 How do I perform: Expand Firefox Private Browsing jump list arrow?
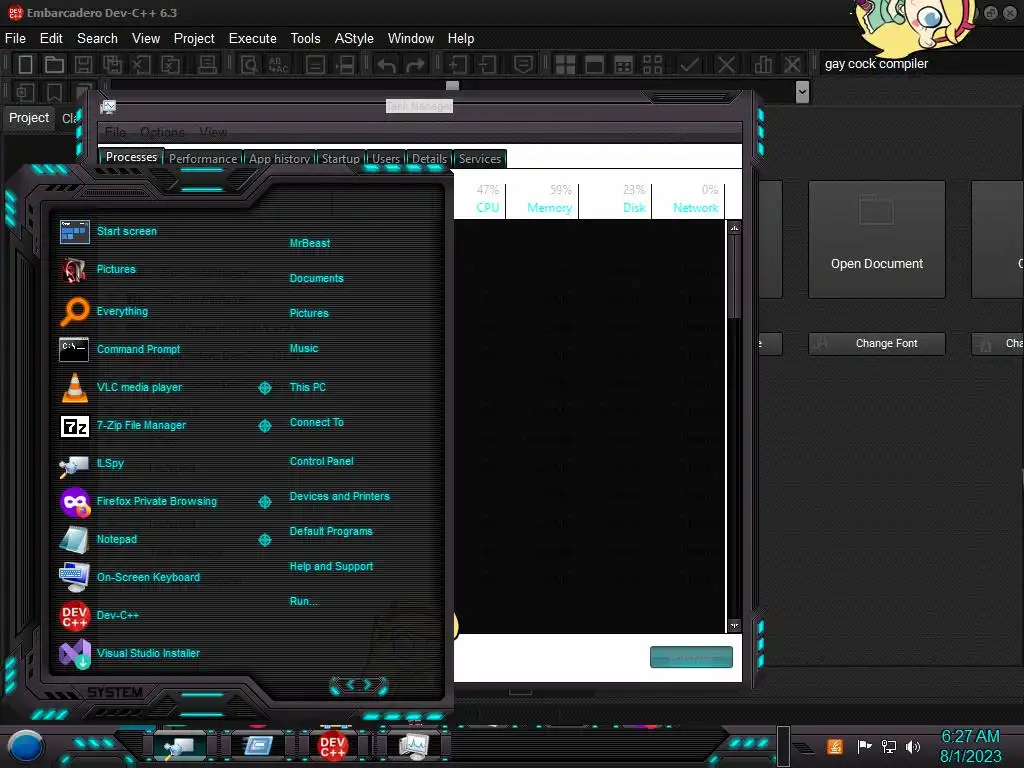click(x=264, y=502)
